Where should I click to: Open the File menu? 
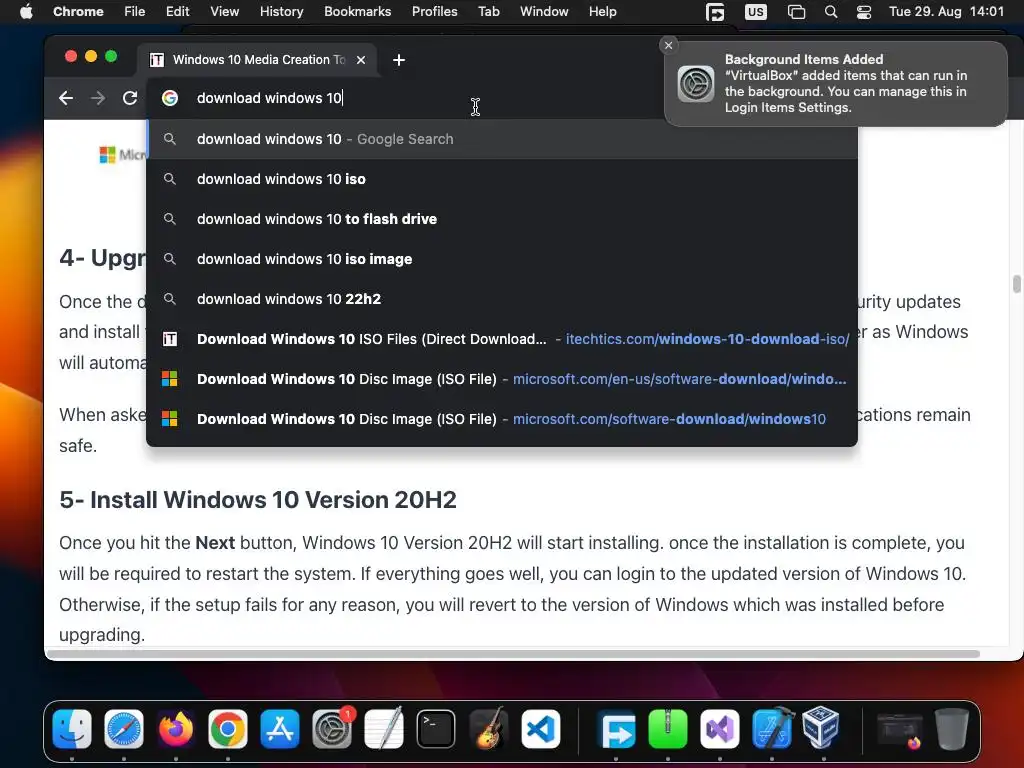click(x=135, y=12)
